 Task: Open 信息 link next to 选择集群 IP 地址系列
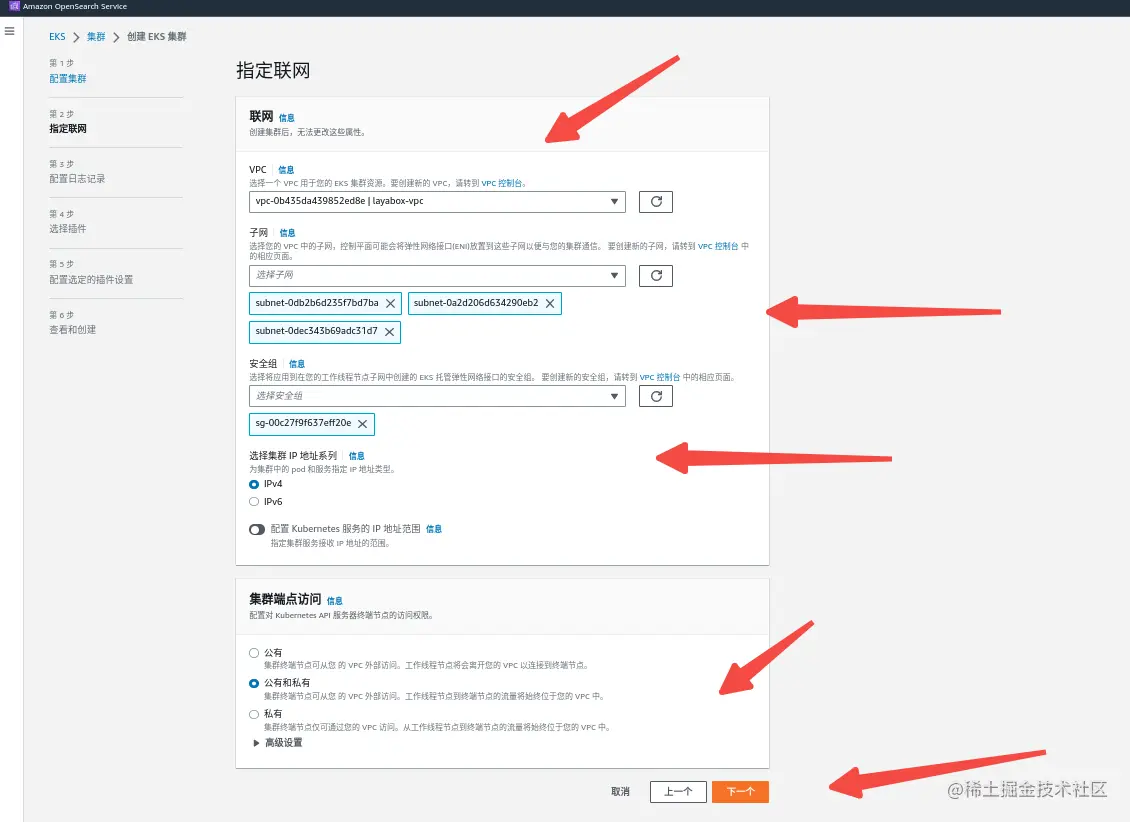click(357, 456)
